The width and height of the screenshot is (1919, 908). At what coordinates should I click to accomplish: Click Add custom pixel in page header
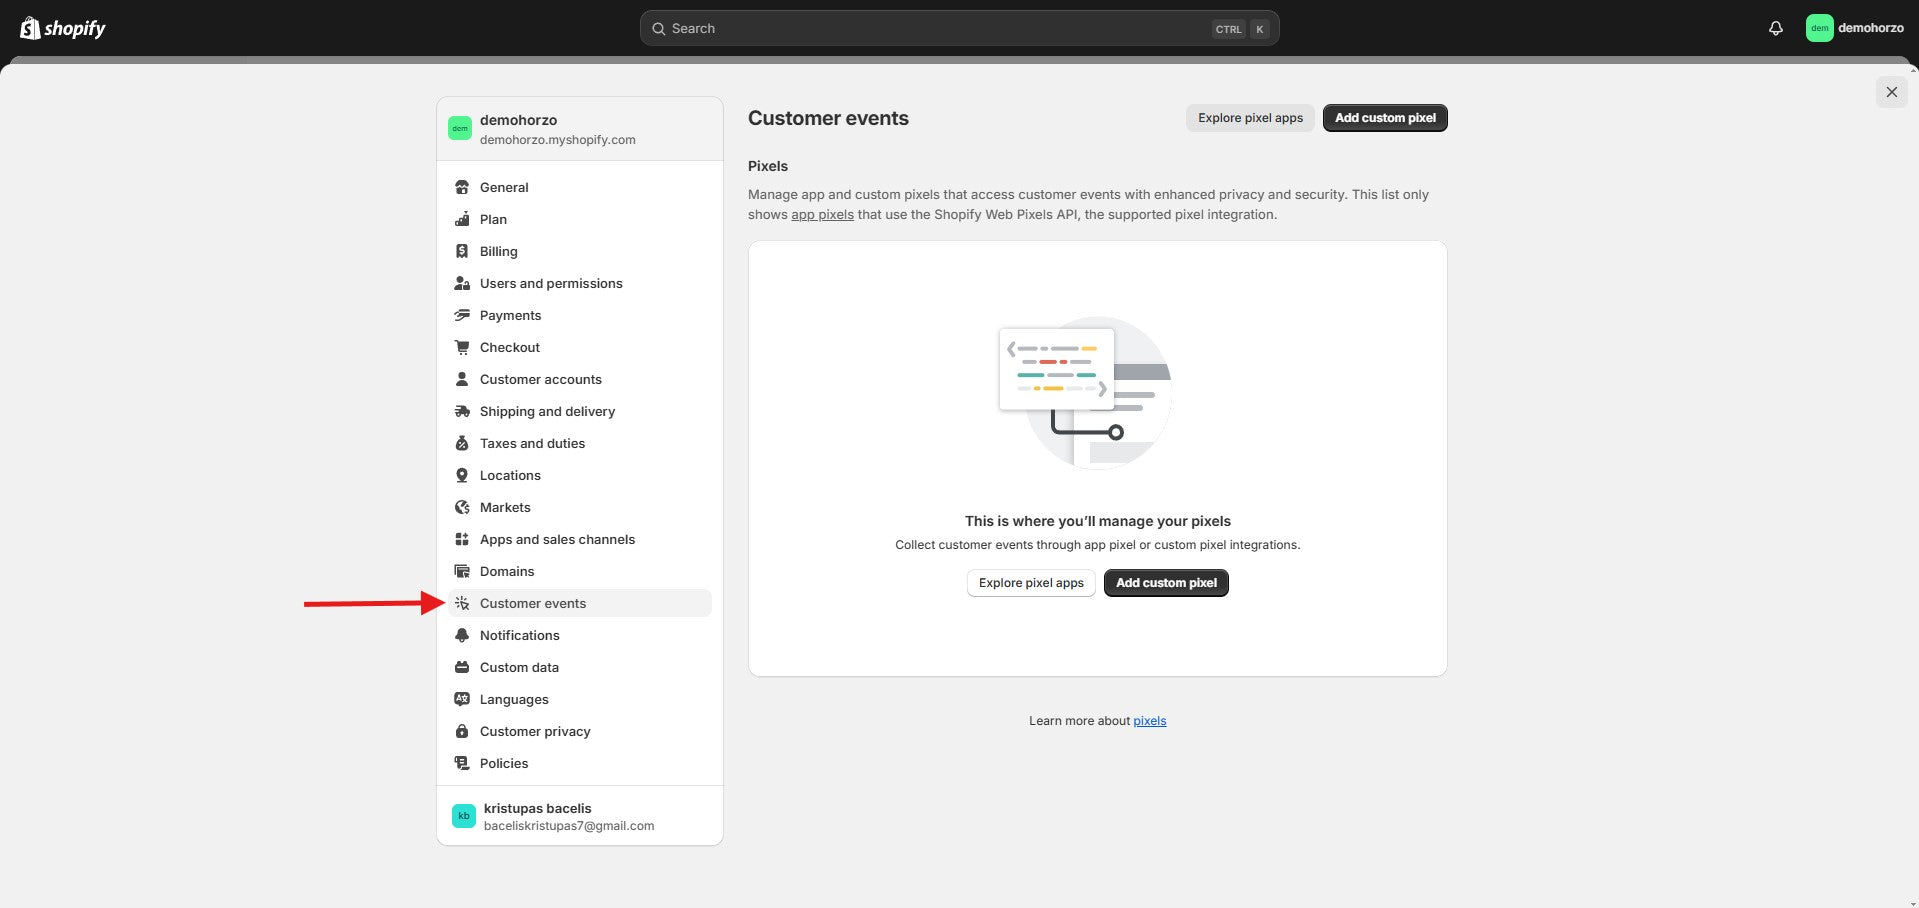(1384, 118)
